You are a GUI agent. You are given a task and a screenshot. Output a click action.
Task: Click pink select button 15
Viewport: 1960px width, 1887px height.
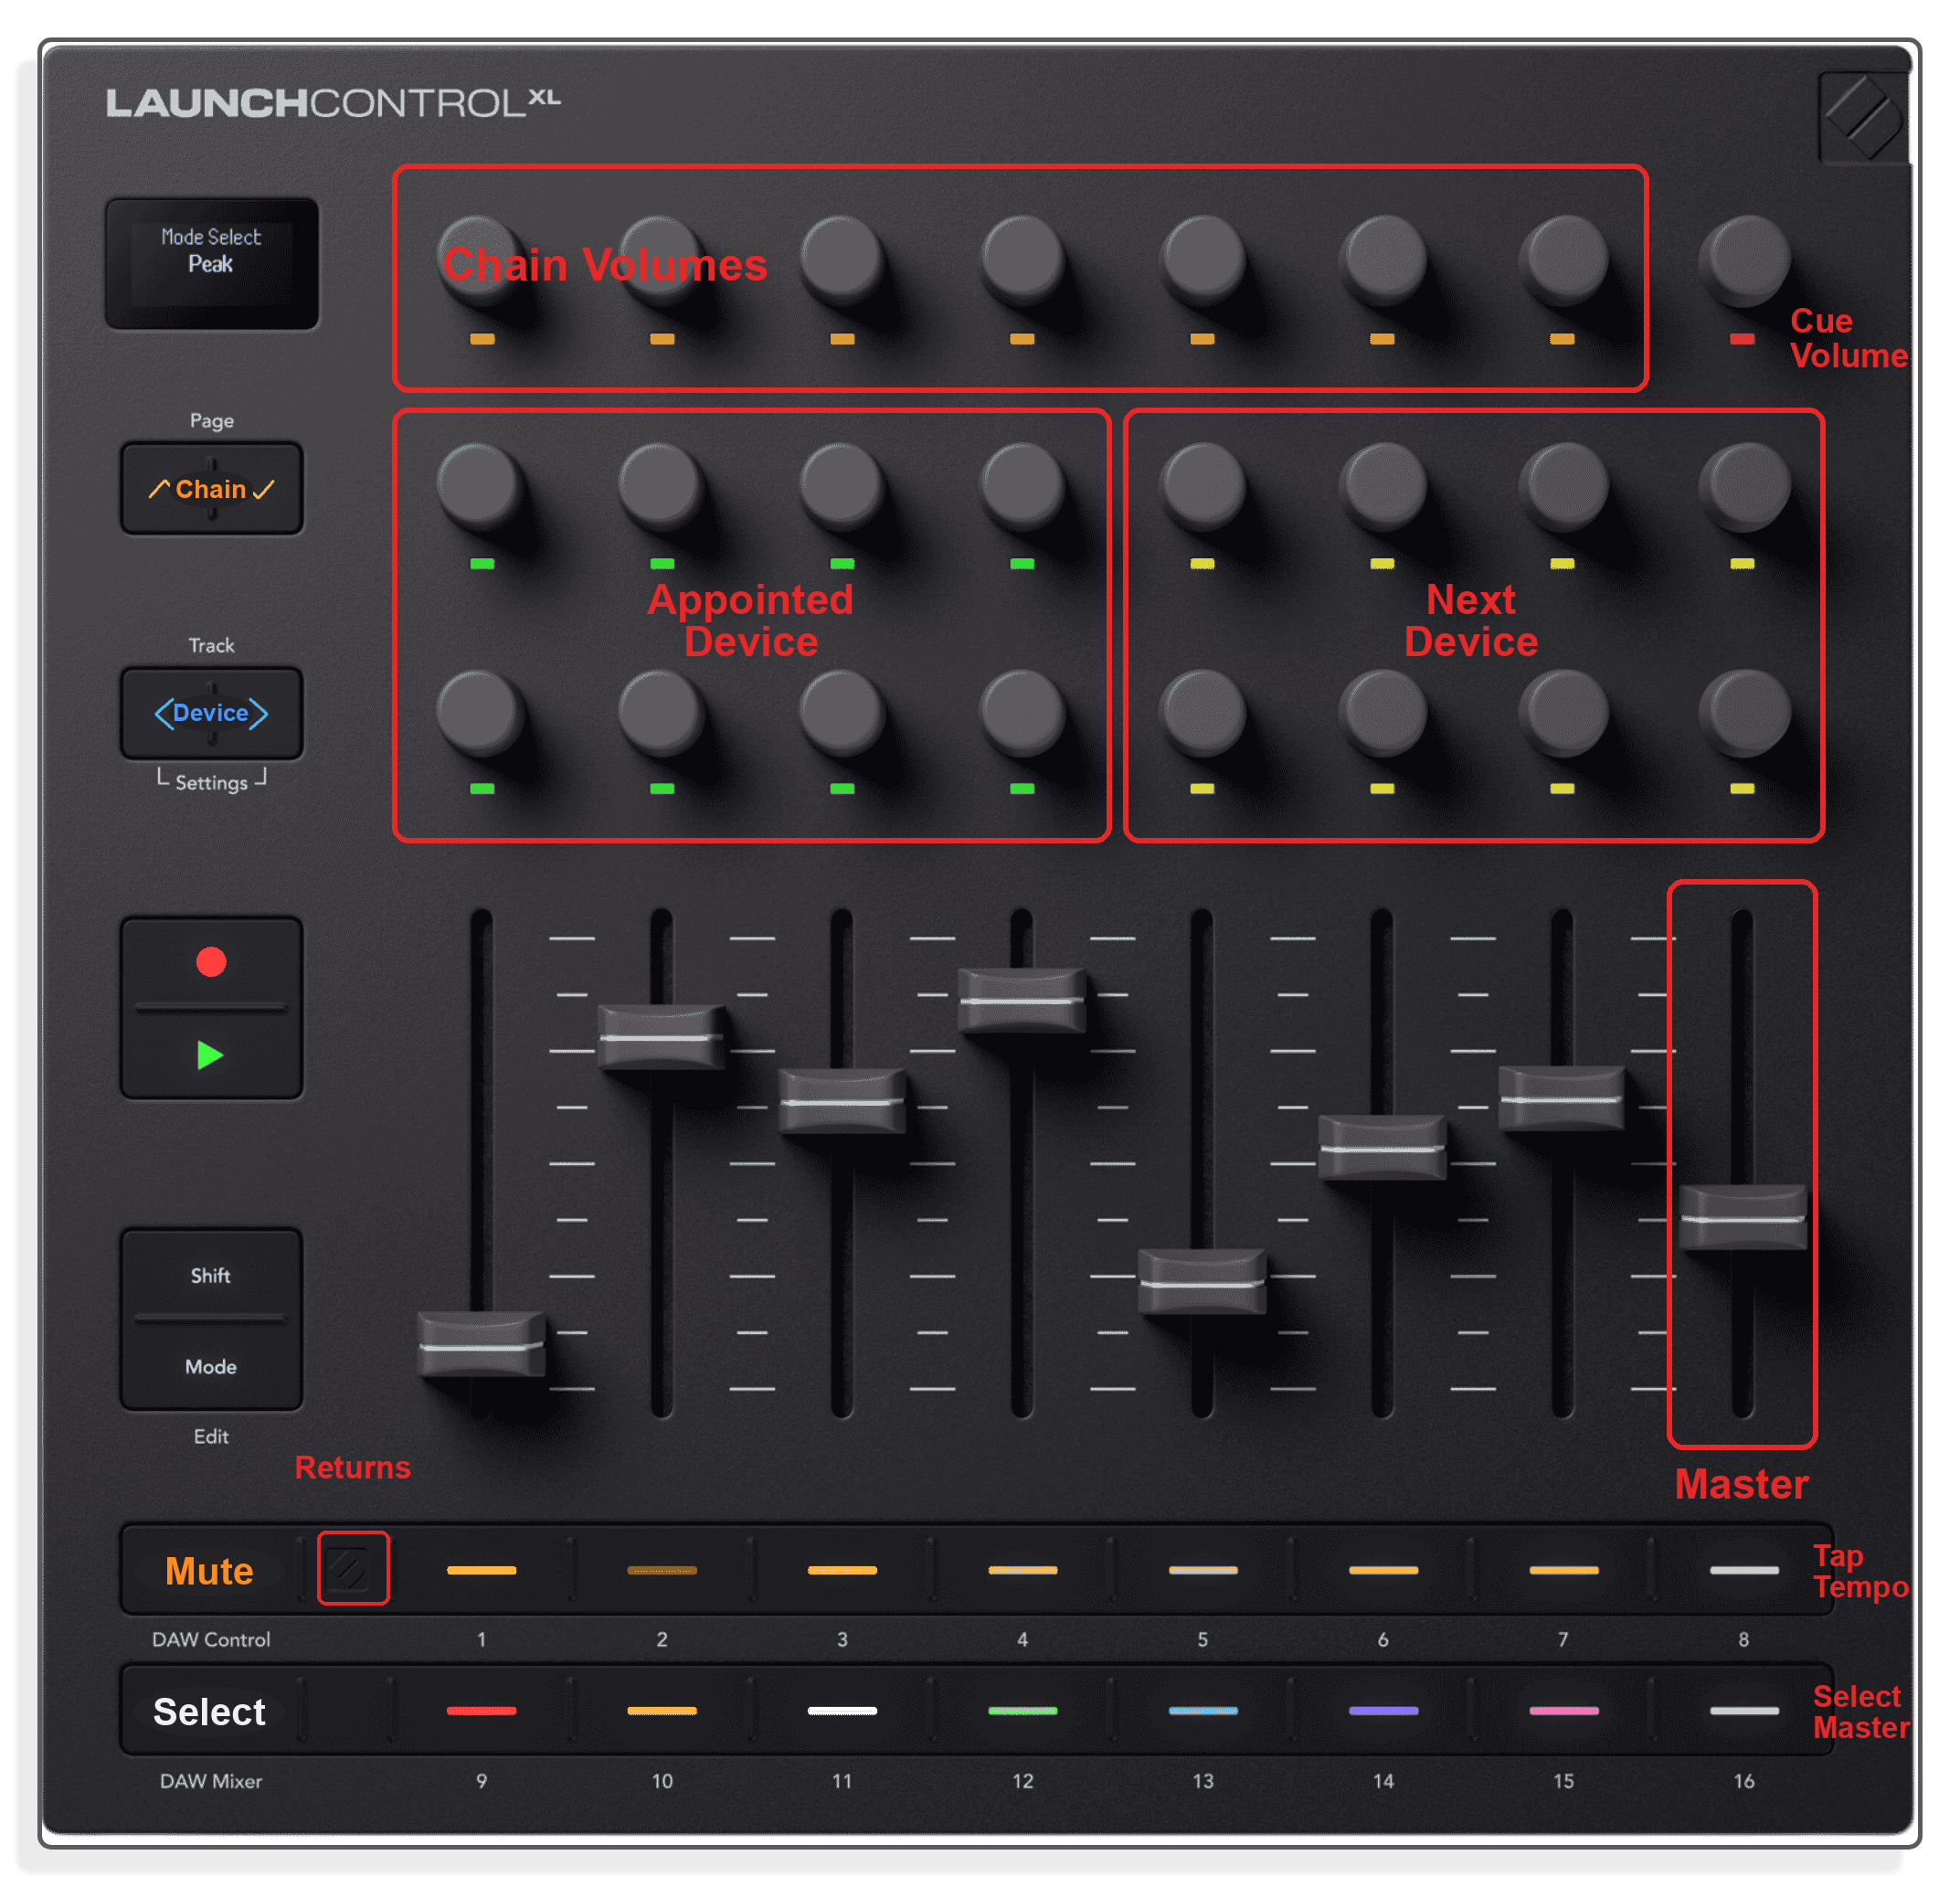click(1564, 1711)
